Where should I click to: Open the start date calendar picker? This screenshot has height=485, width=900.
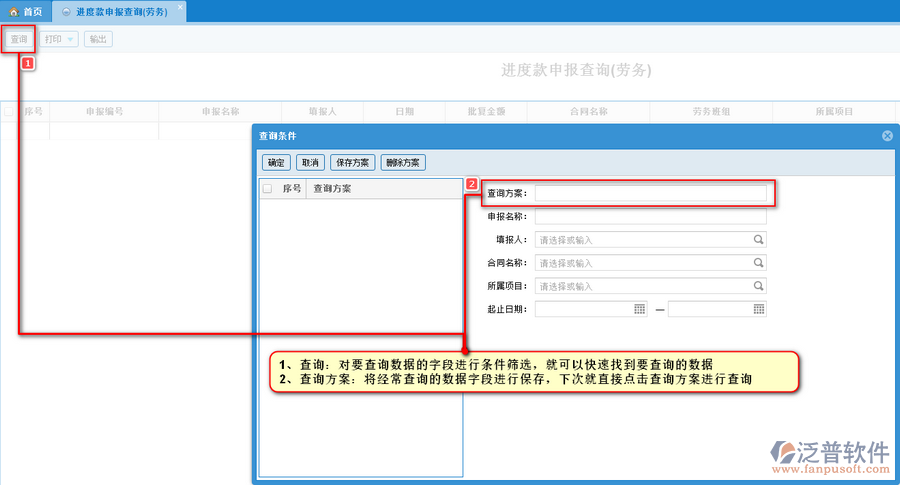point(640,309)
